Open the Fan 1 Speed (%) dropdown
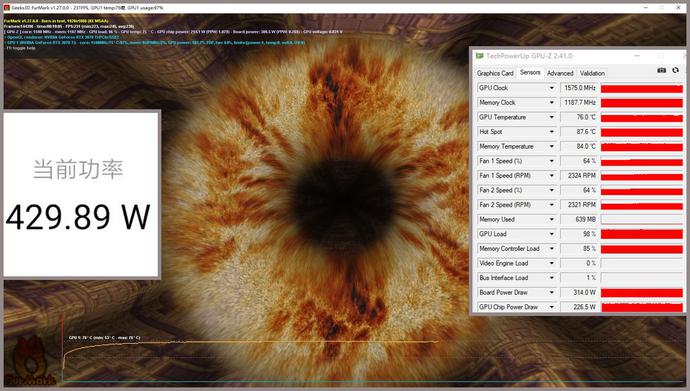 pyautogui.click(x=551, y=161)
